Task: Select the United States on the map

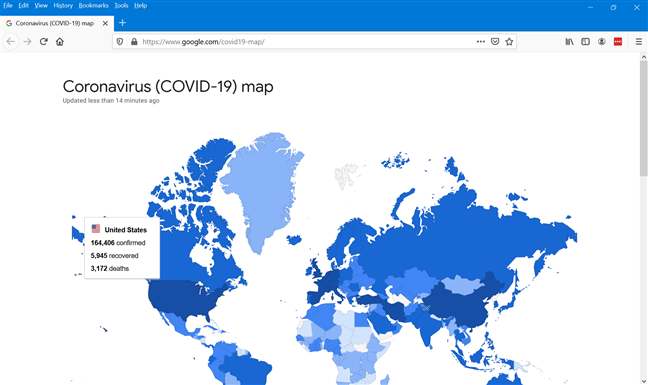Action: [182, 299]
